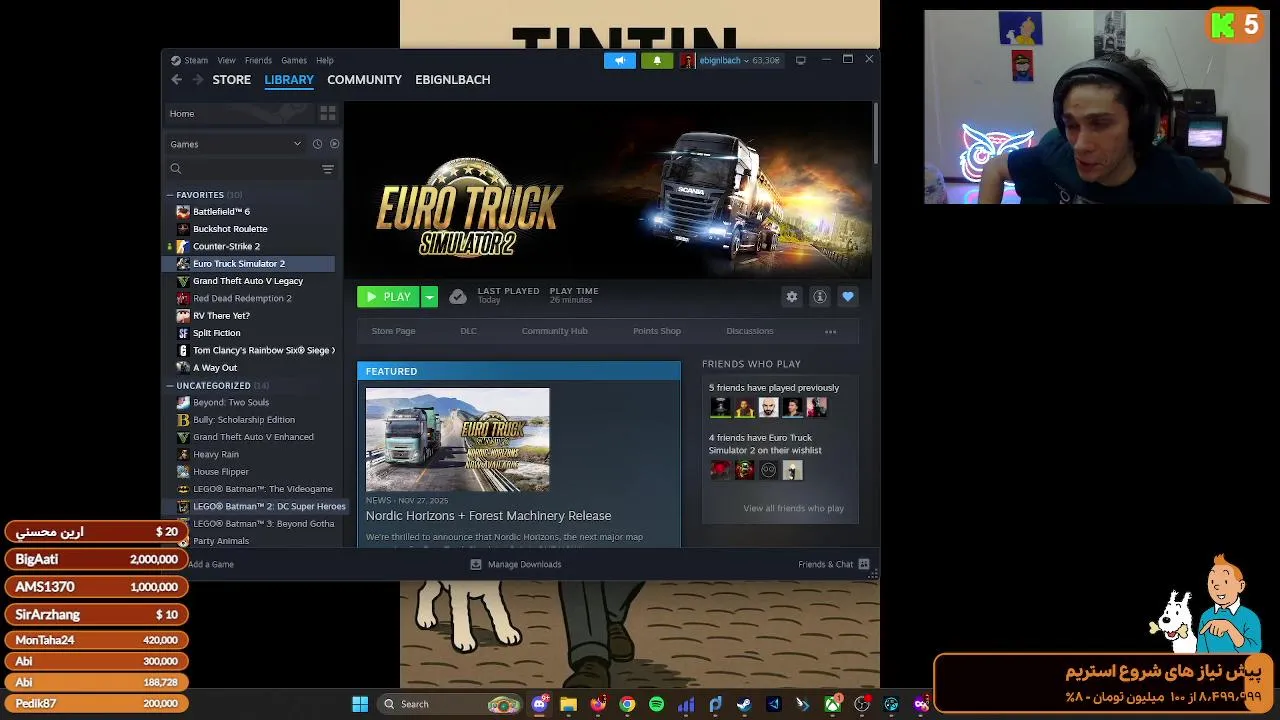Image resolution: width=1280 pixels, height=720 pixels.
Task: View all friends who play
Action: click(x=793, y=508)
